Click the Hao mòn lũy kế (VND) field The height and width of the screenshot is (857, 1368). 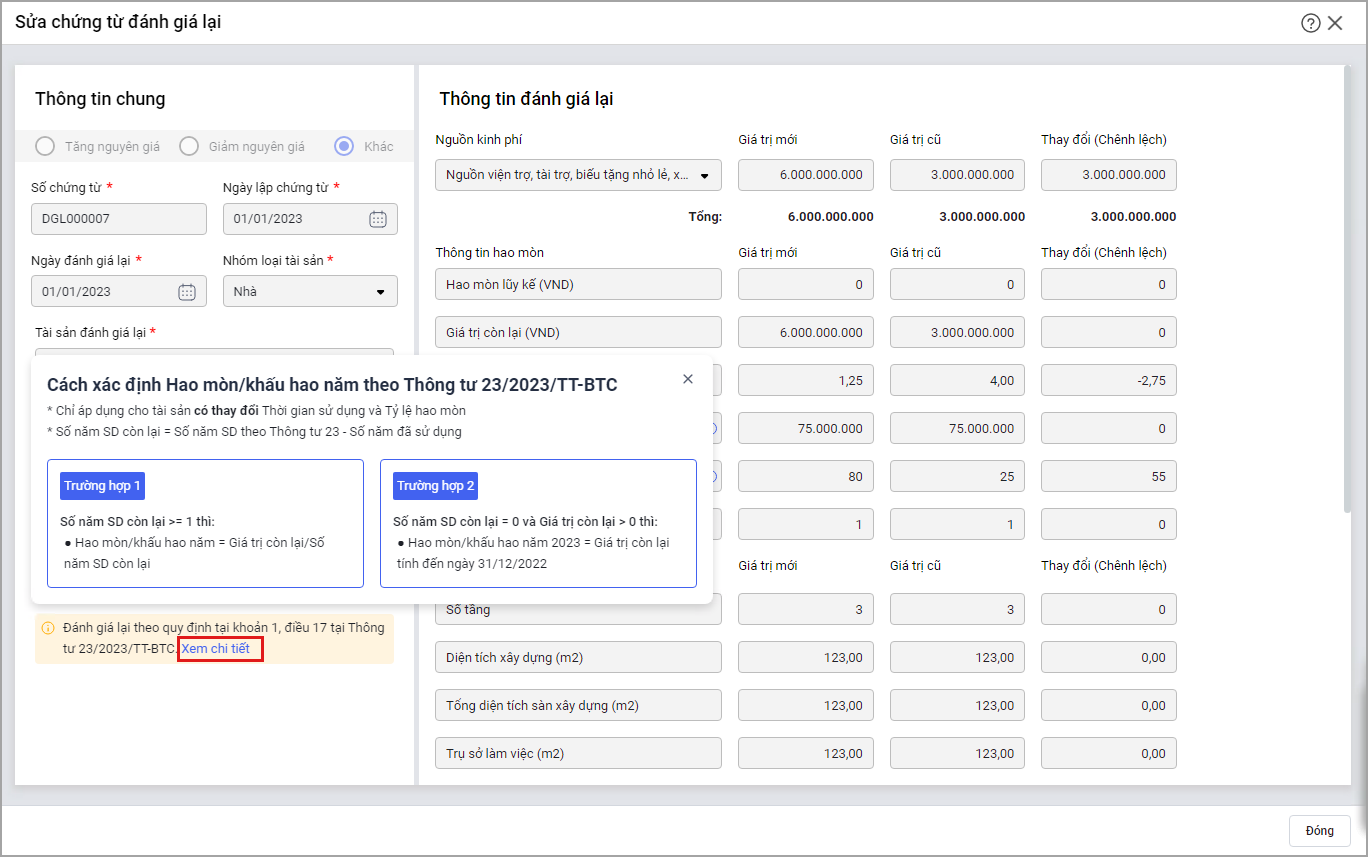(578, 284)
